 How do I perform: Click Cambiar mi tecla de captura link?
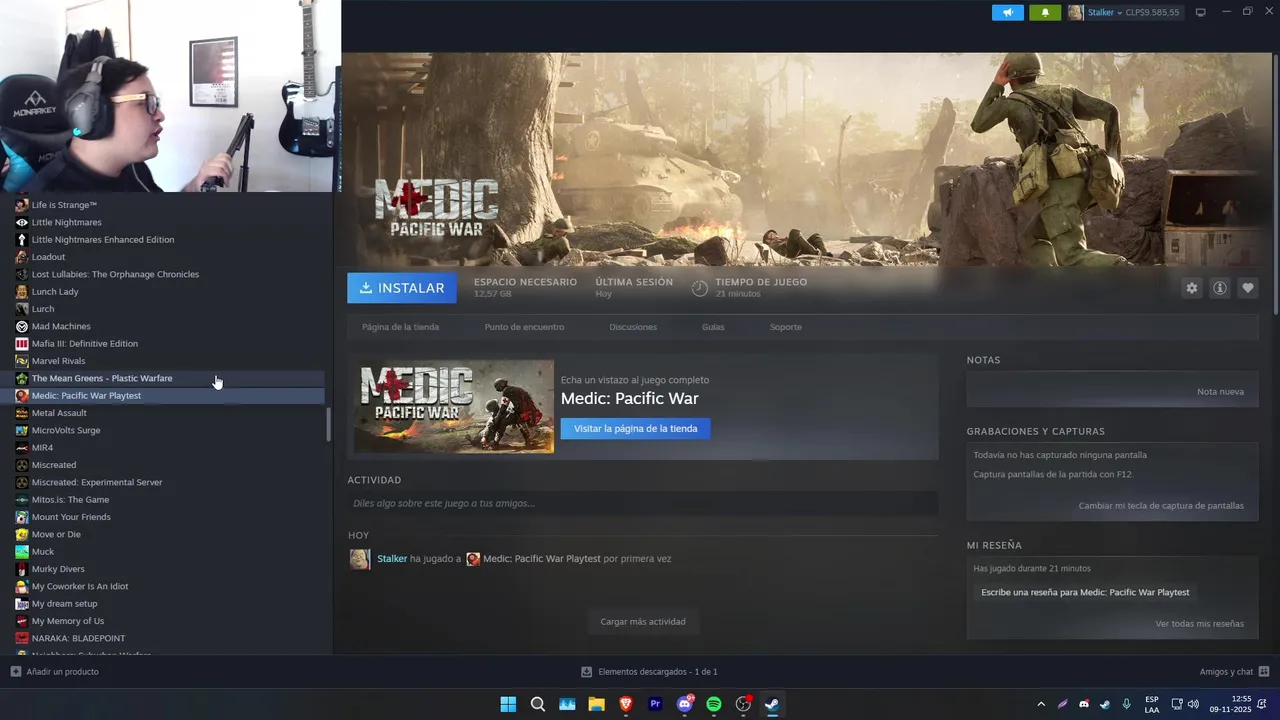tap(1161, 506)
